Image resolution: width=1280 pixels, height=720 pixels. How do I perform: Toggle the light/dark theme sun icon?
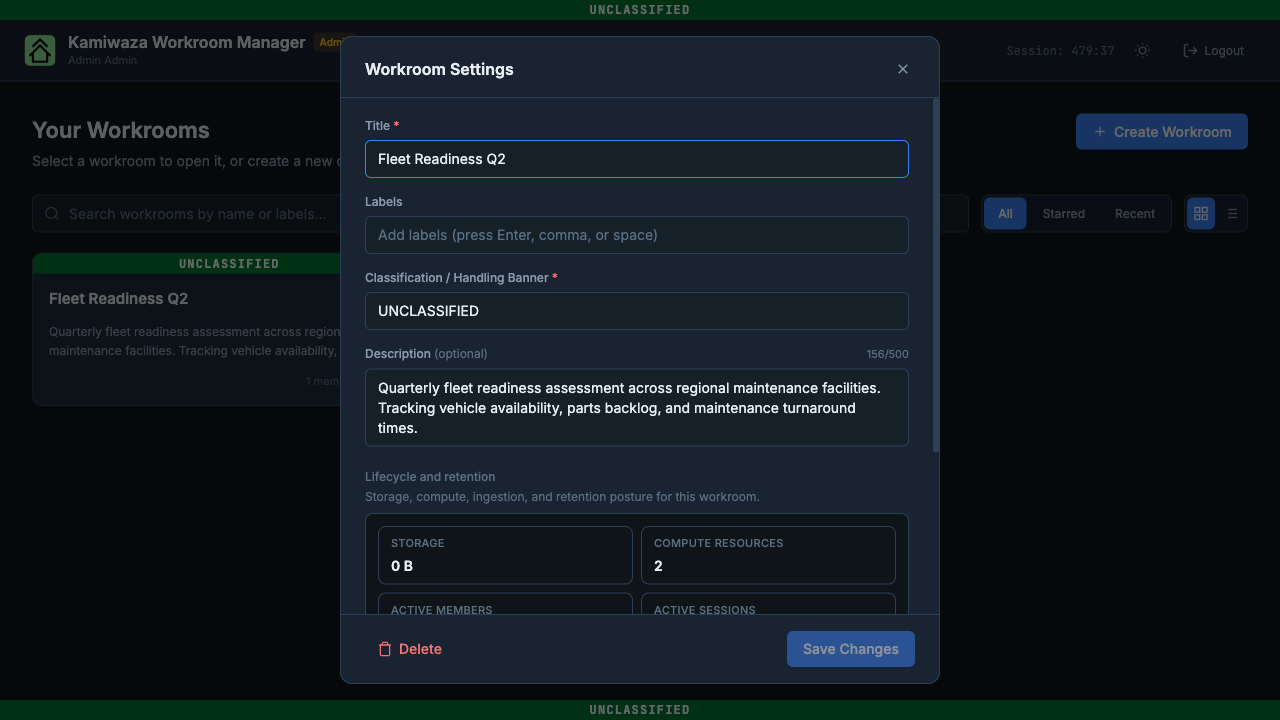tap(1142, 50)
